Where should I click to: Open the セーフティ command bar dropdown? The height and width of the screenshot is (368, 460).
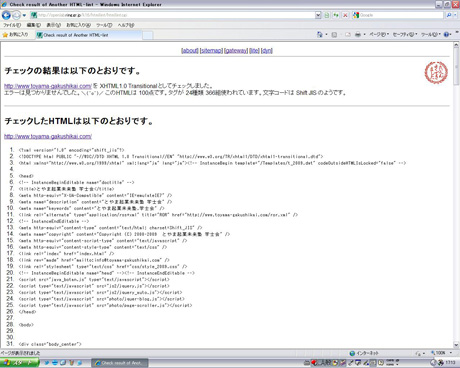coord(405,35)
